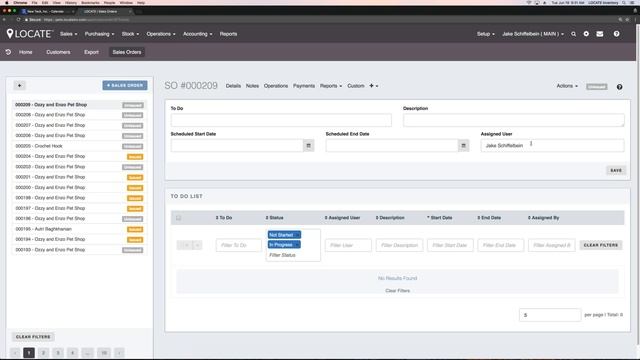Click the Filter Start Date field

(450, 245)
